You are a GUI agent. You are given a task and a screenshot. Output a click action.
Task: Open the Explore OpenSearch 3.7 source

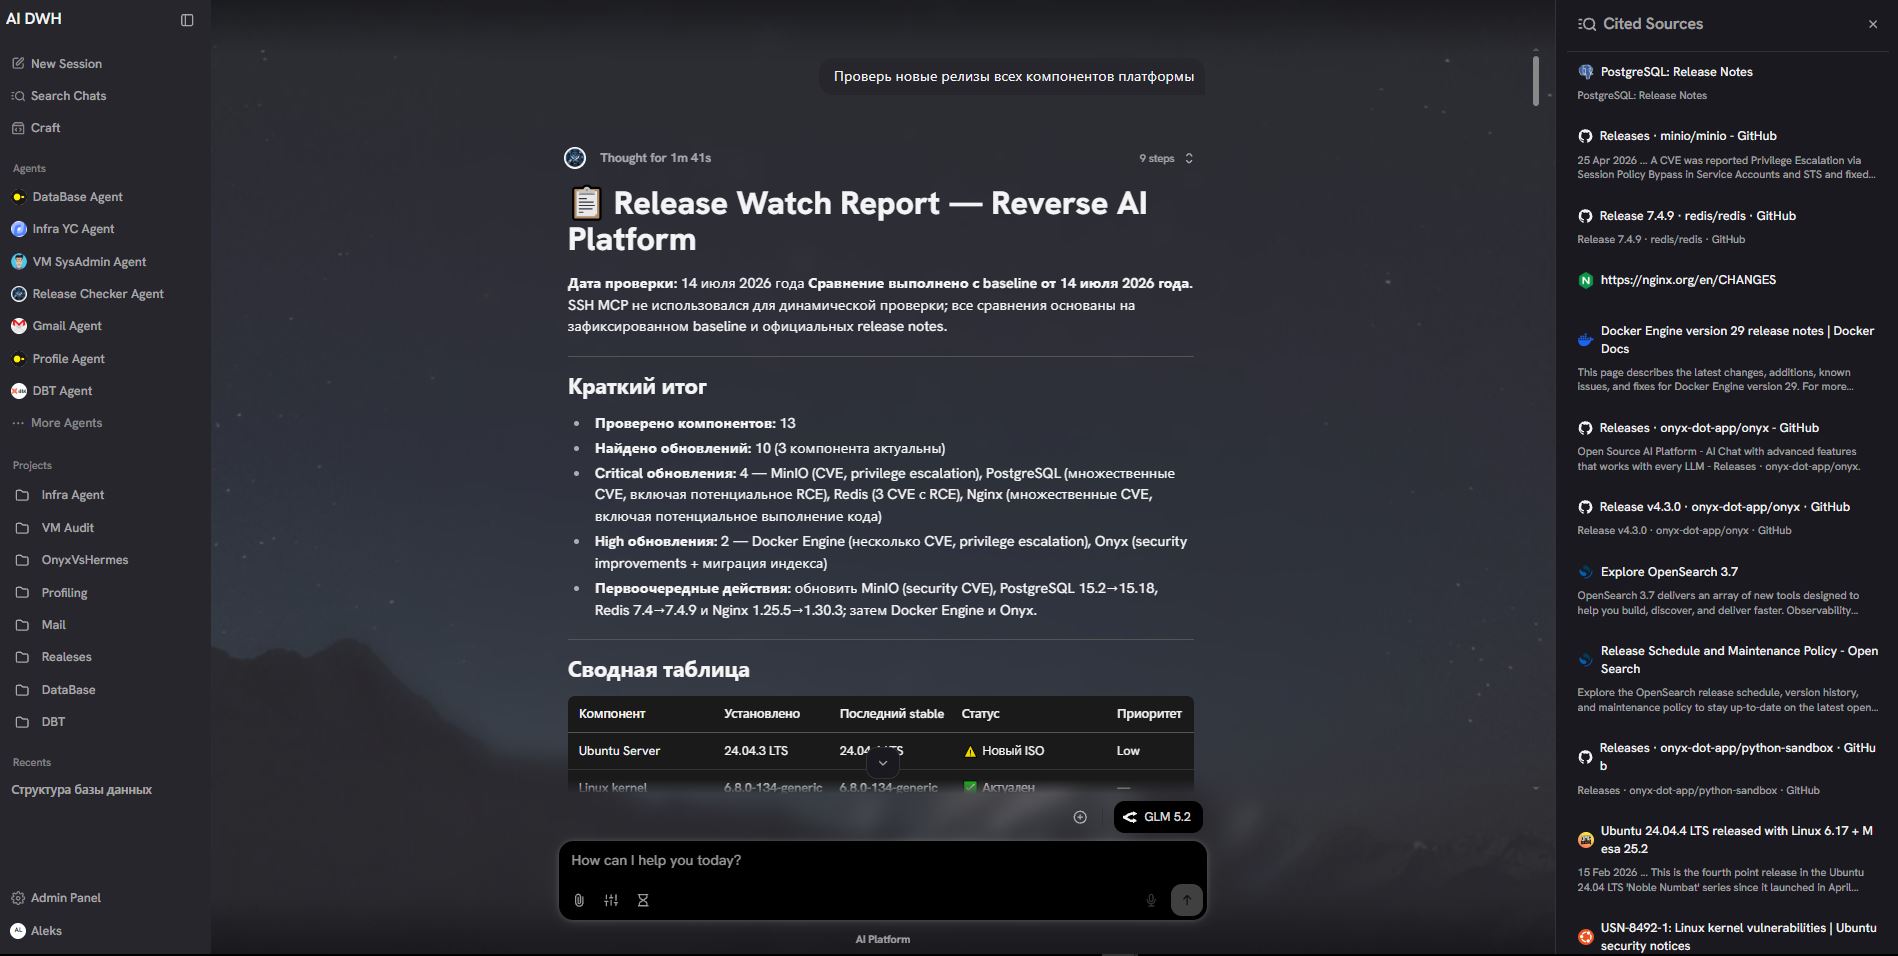pos(1669,572)
